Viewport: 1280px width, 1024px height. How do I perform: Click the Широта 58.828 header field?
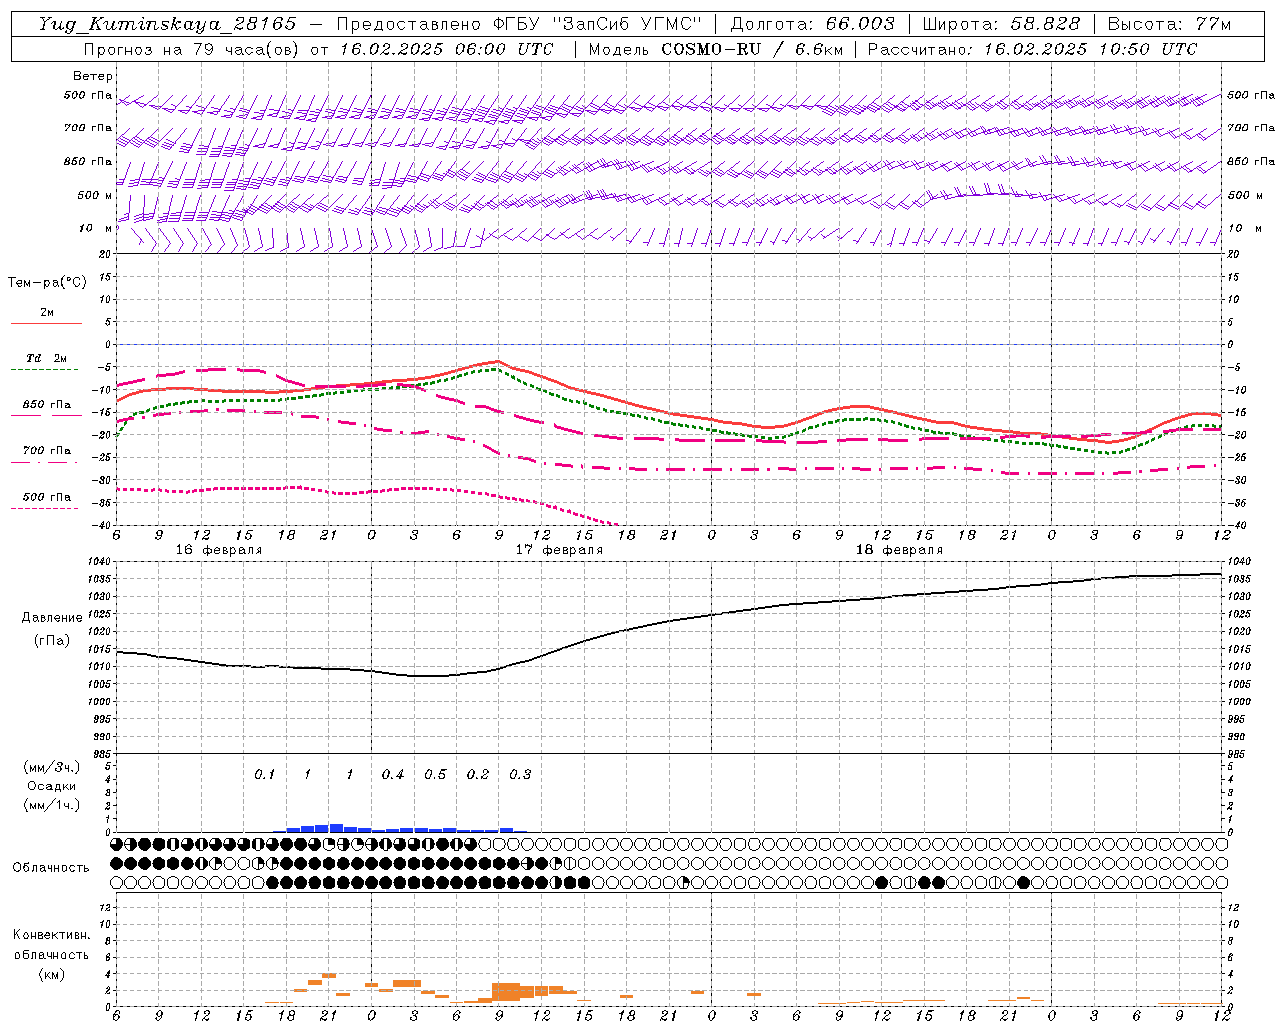pos(1001,24)
